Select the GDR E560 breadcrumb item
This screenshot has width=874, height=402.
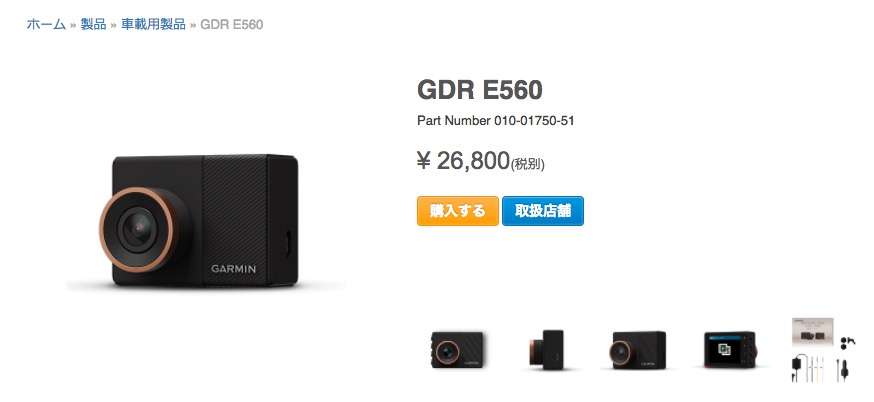[x=231, y=25]
